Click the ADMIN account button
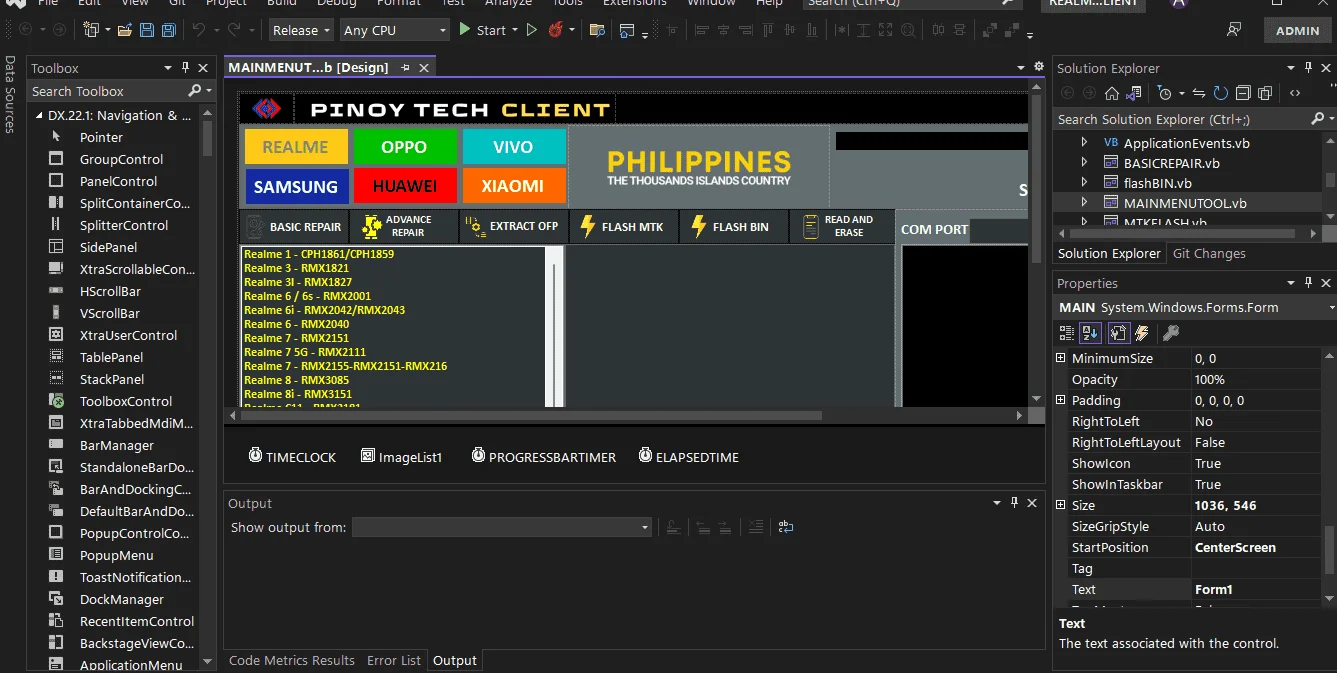Image resolution: width=1337 pixels, height=673 pixels. 1298,30
